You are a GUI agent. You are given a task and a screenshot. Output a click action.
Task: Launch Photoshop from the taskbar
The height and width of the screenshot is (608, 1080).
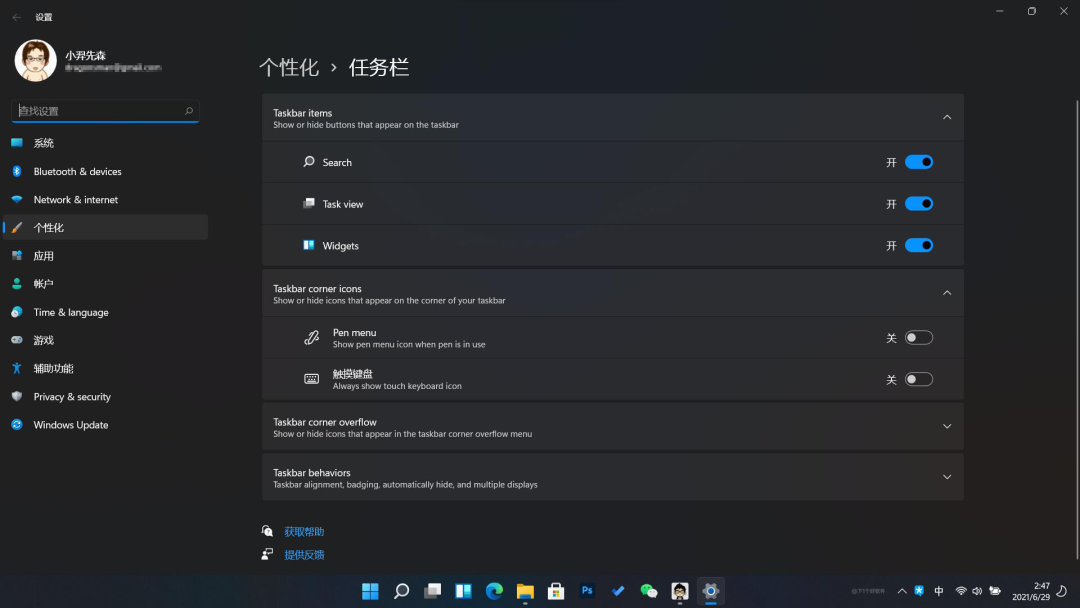coord(587,591)
